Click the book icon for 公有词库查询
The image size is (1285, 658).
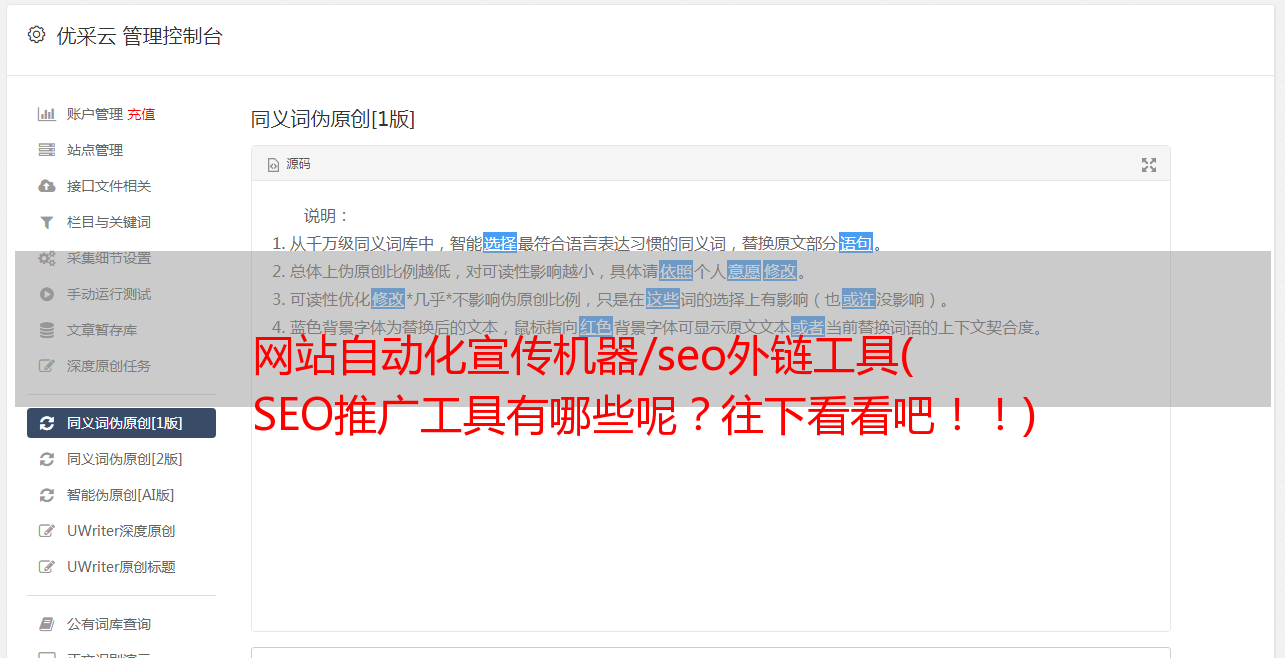pos(46,624)
